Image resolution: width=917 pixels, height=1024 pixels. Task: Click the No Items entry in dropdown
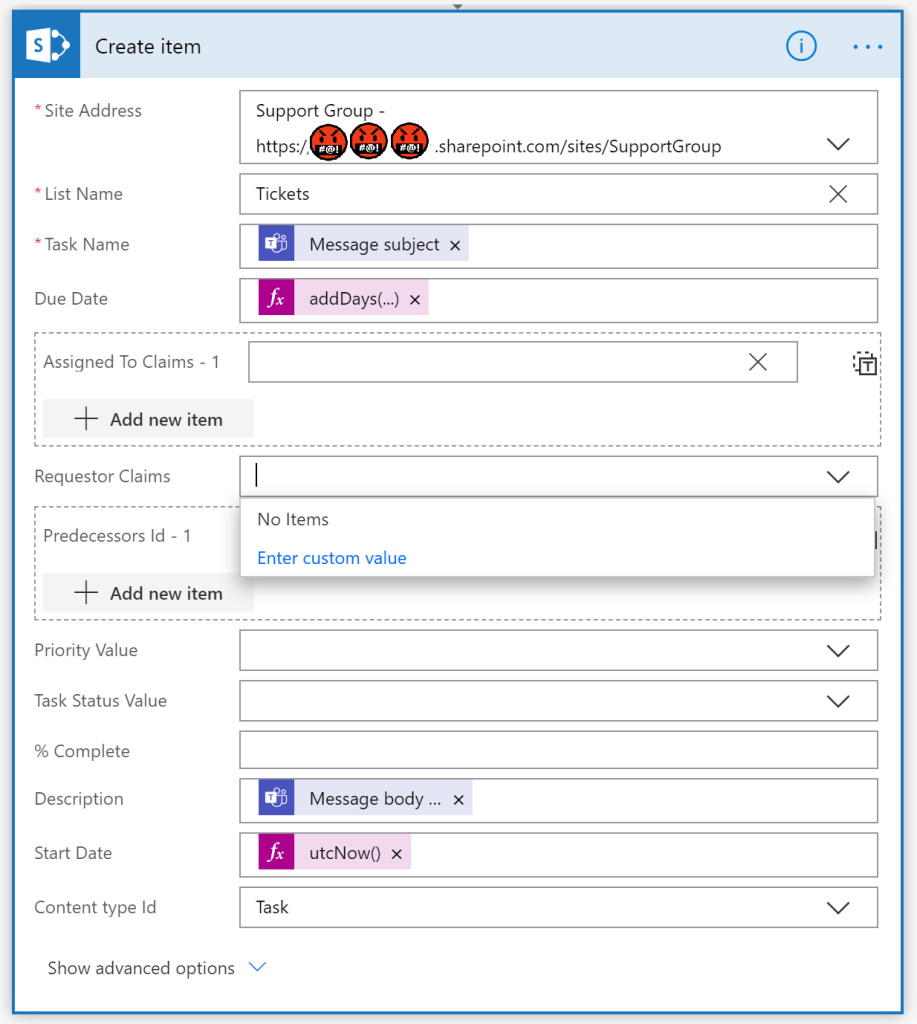pos(293,519)
